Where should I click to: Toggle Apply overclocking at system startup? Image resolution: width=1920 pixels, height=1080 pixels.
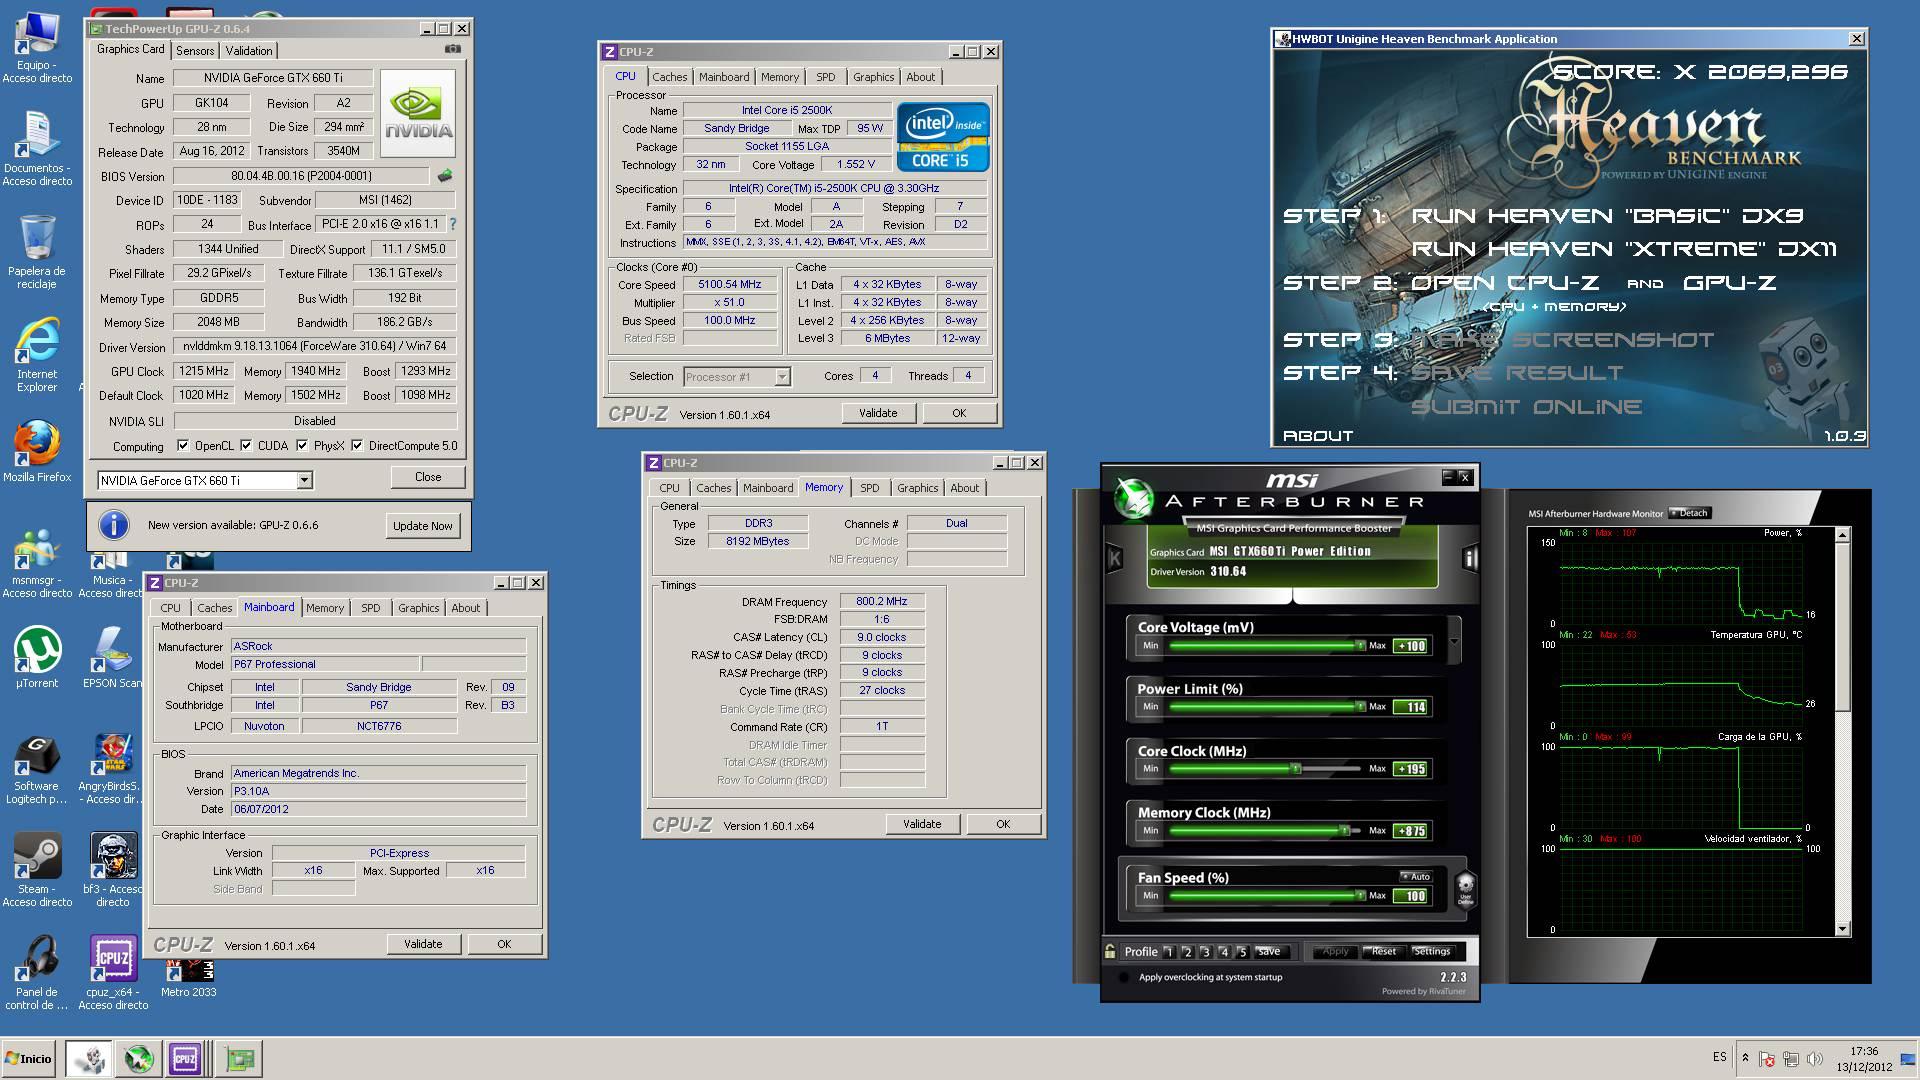(x=1124, y=978)
